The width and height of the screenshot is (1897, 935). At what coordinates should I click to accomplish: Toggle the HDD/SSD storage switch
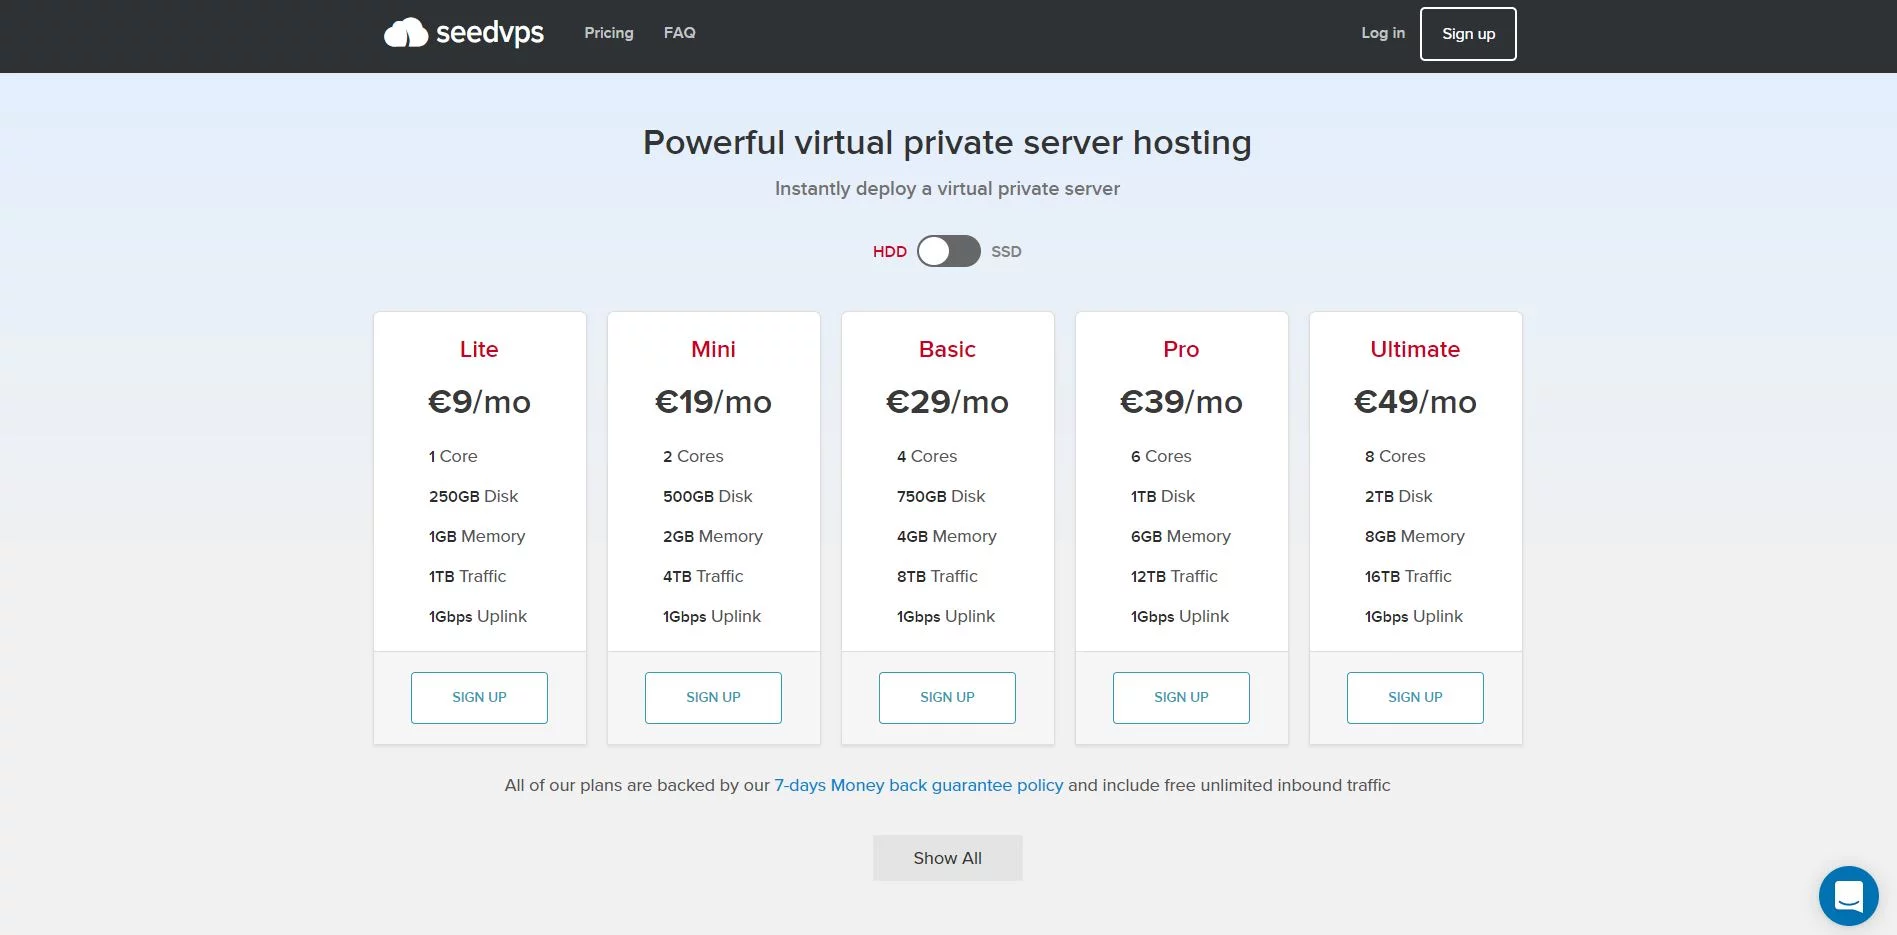(948, 251)
